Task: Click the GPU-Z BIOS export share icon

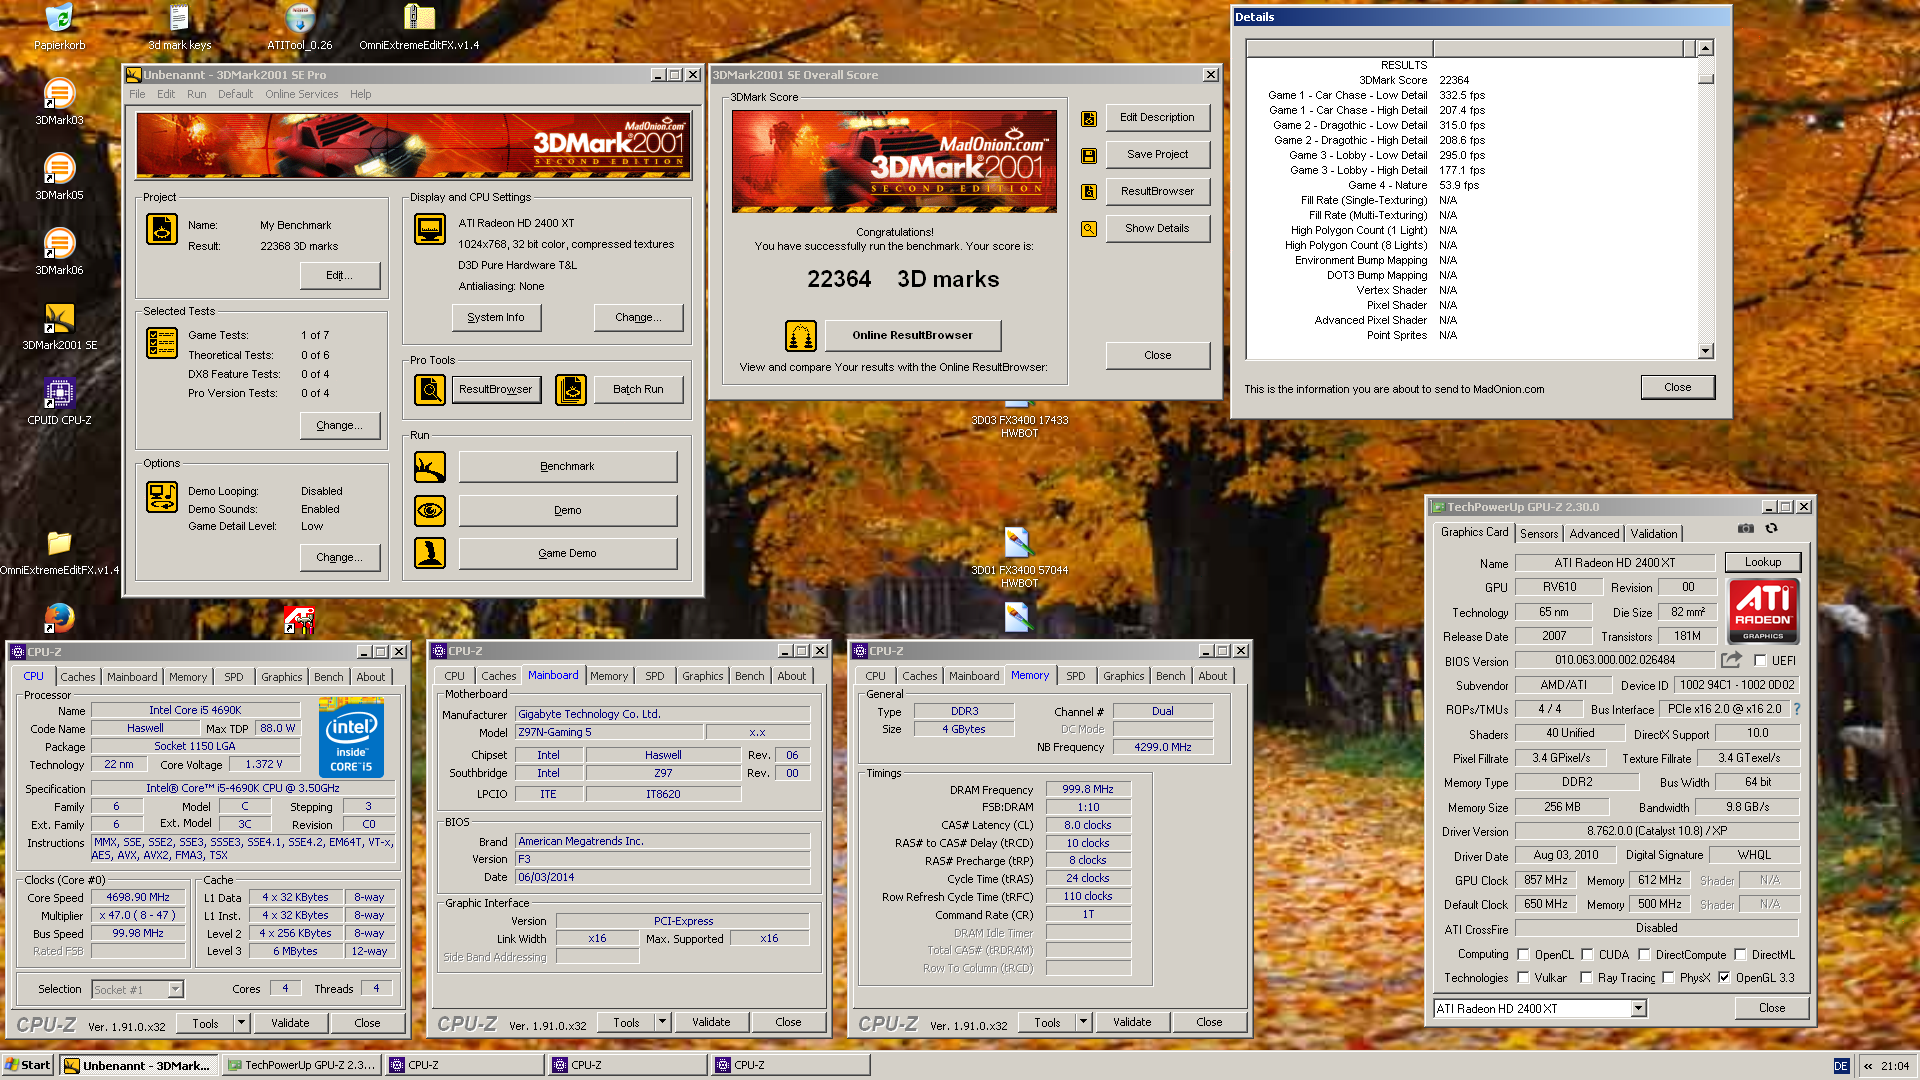Action: pyautogui.click(x=1731, y=660)
